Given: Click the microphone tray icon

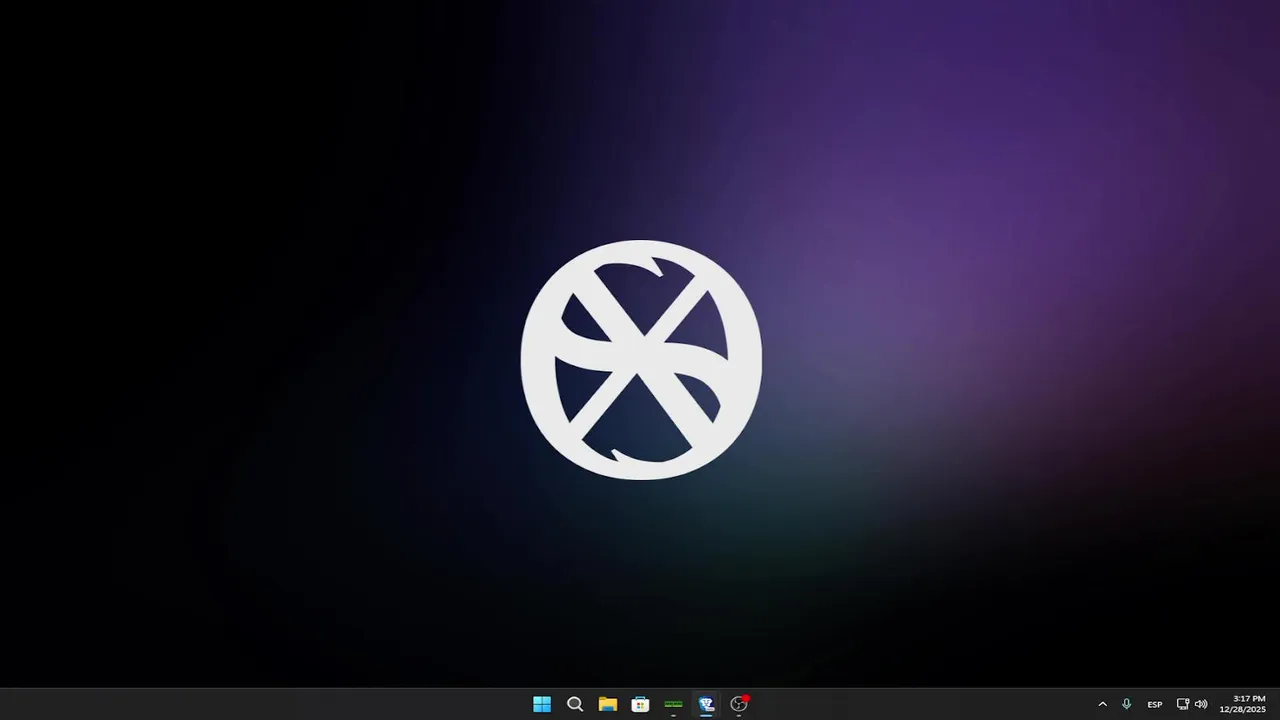Looking at the screenshot, I should [x=1127, y=704].
